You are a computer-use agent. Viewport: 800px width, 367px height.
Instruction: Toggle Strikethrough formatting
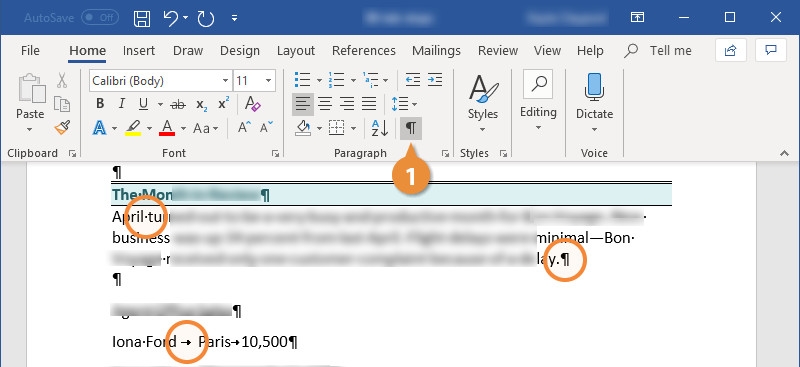[x=178, y=105]
